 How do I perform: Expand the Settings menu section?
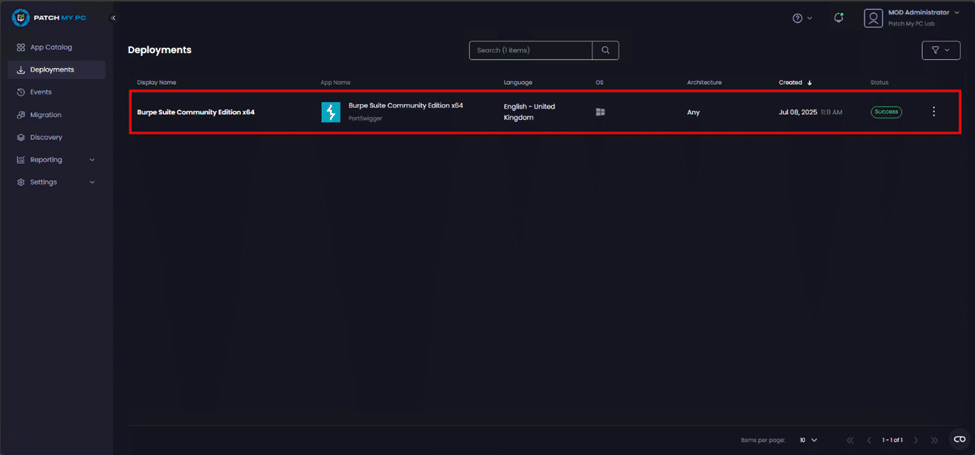tap(56, 182)
